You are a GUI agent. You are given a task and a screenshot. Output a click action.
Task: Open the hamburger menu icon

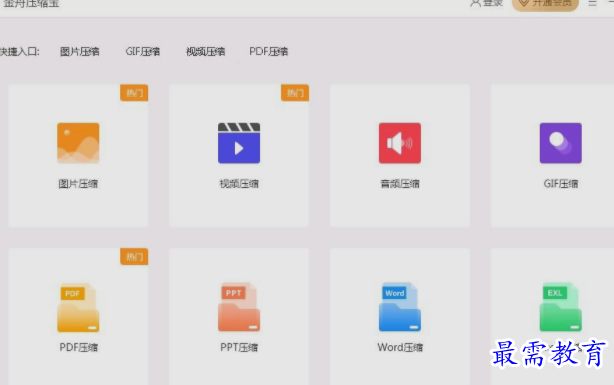[592, 3]
